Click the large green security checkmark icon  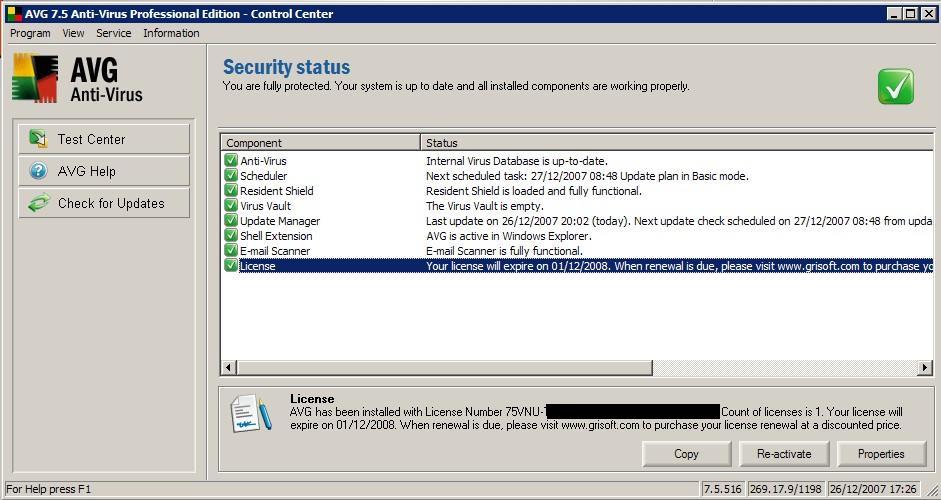tap(896, 86)
